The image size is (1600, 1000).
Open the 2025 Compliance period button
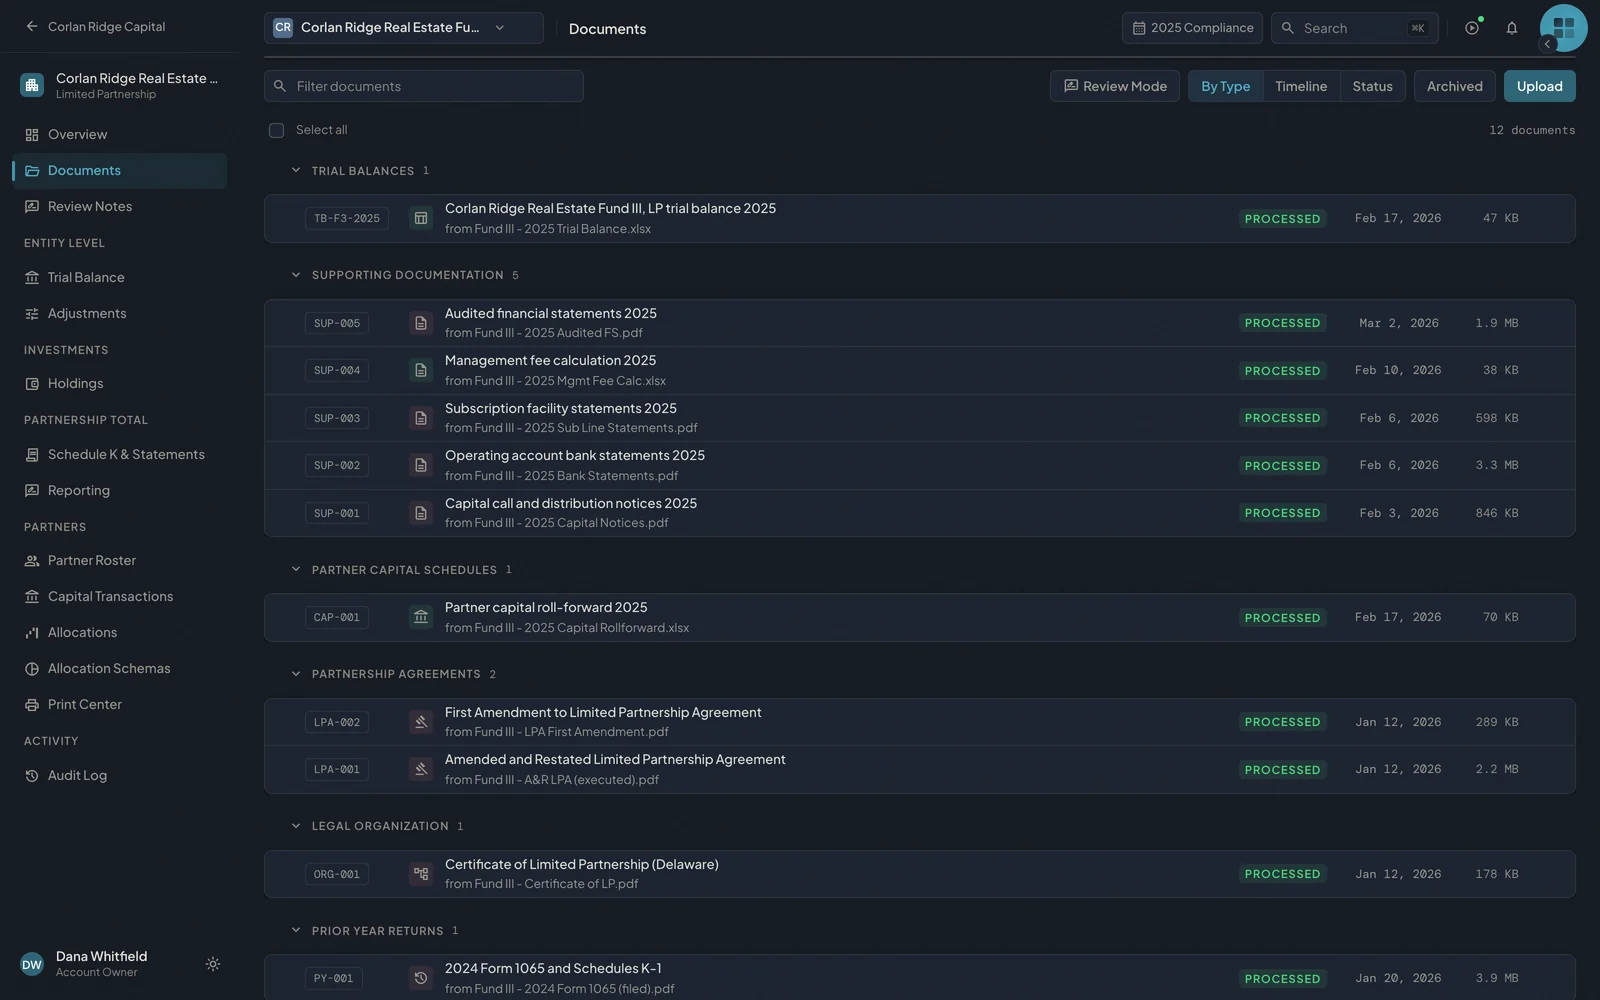[x=1192, y=28]
